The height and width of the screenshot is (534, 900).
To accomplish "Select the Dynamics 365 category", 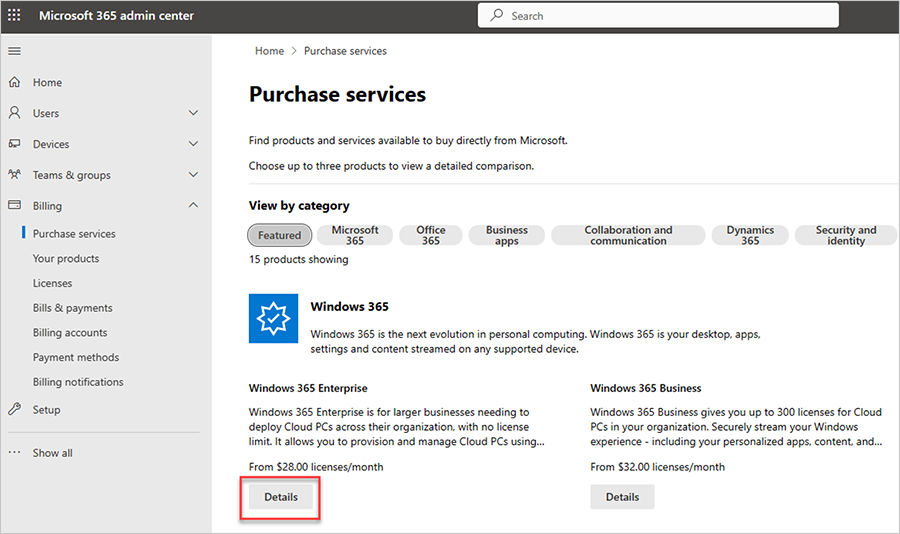I will [x=750, y=235].
